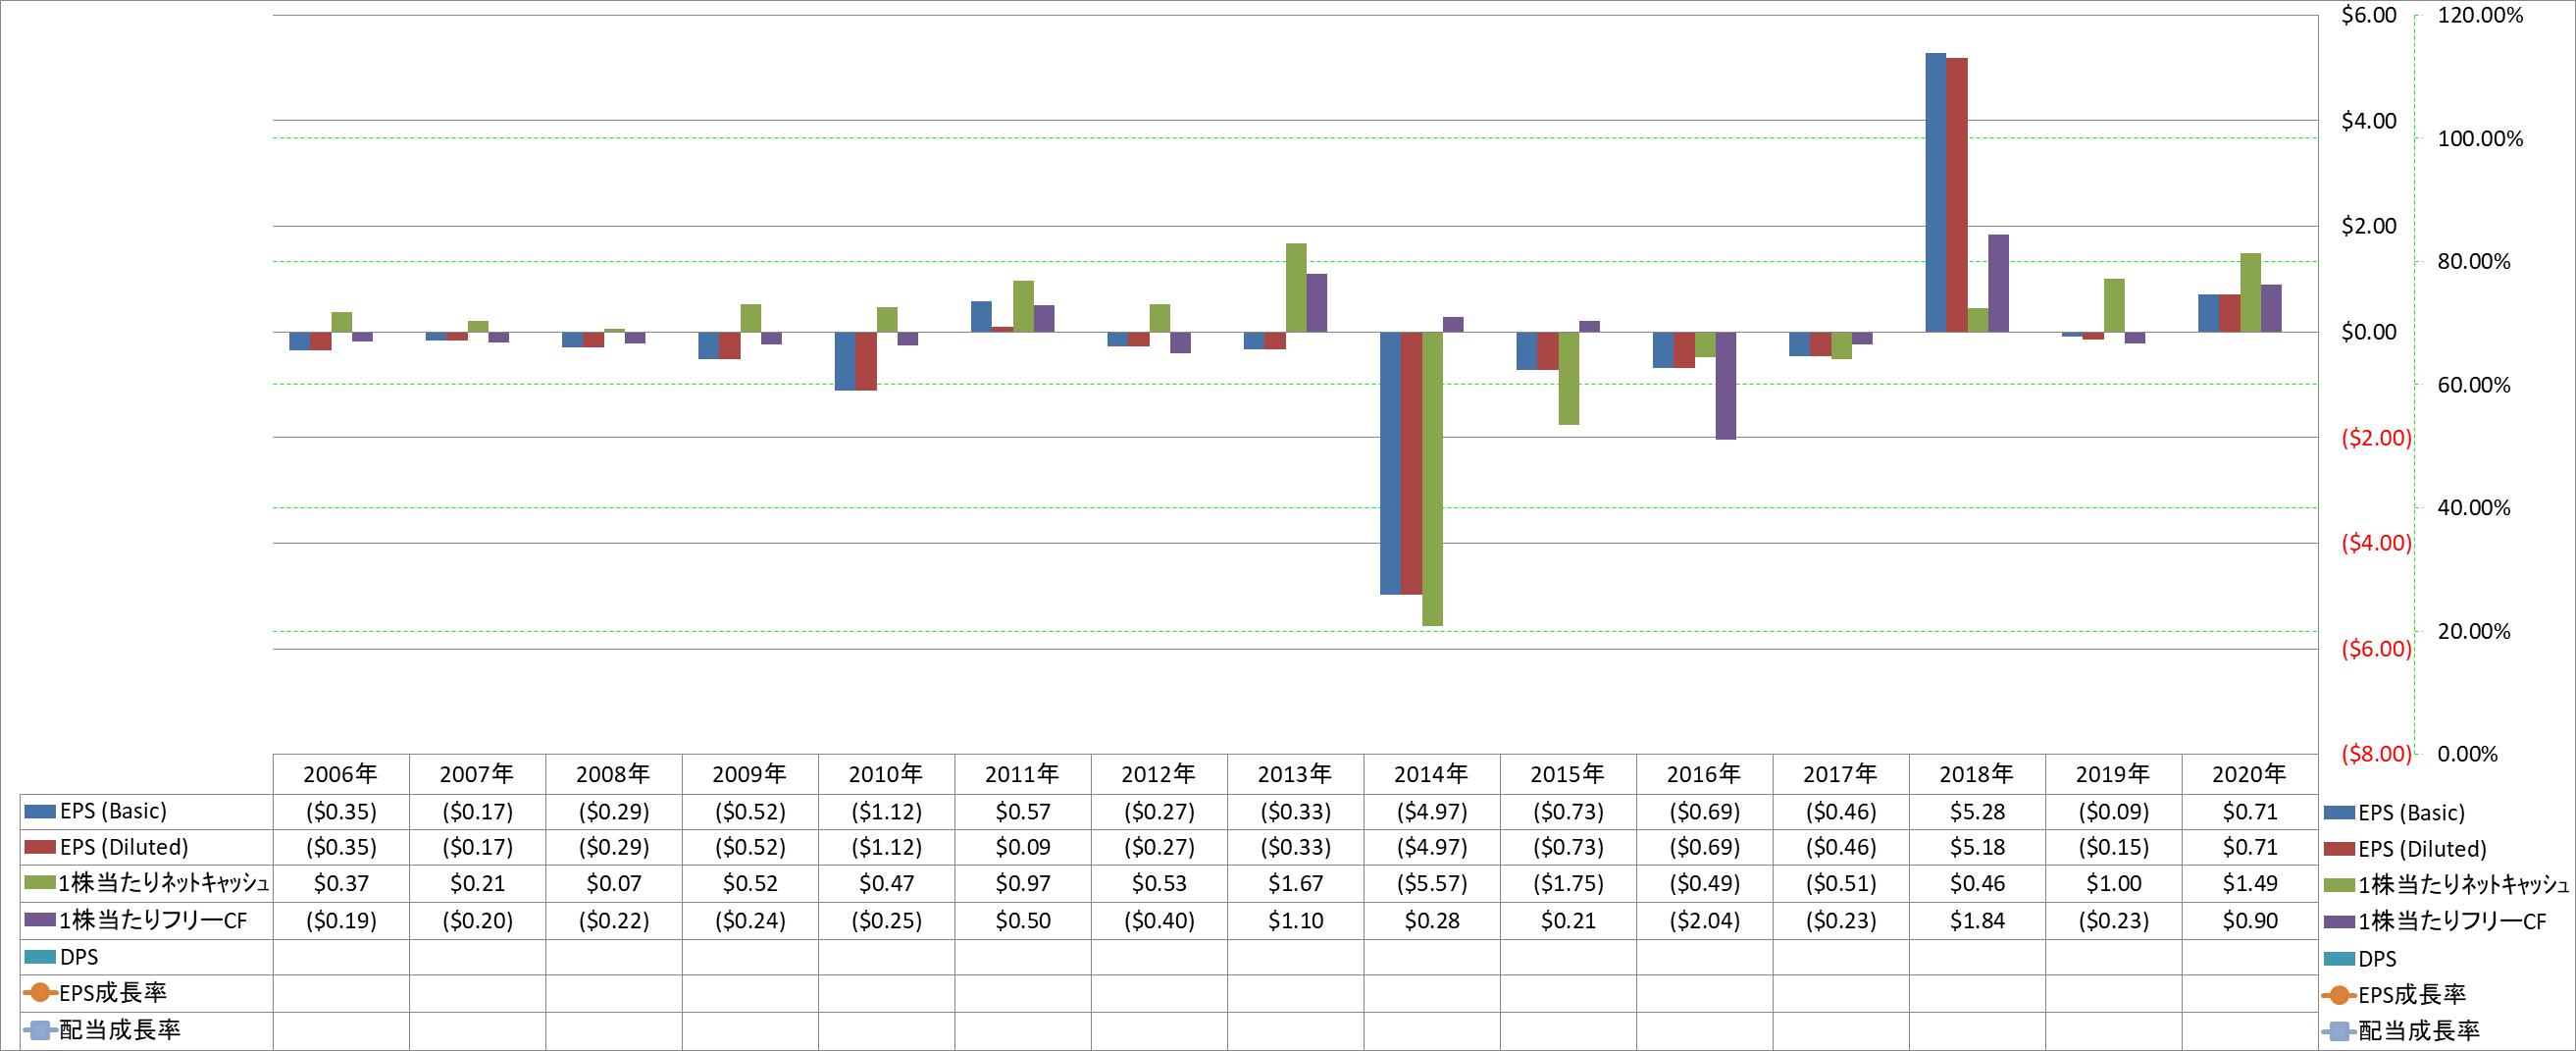This screenshot has height=1051, width=2576.
Task: Select the EPS (Diluted) entry in the right-side legend
Action: click(x=2405, y=849)
